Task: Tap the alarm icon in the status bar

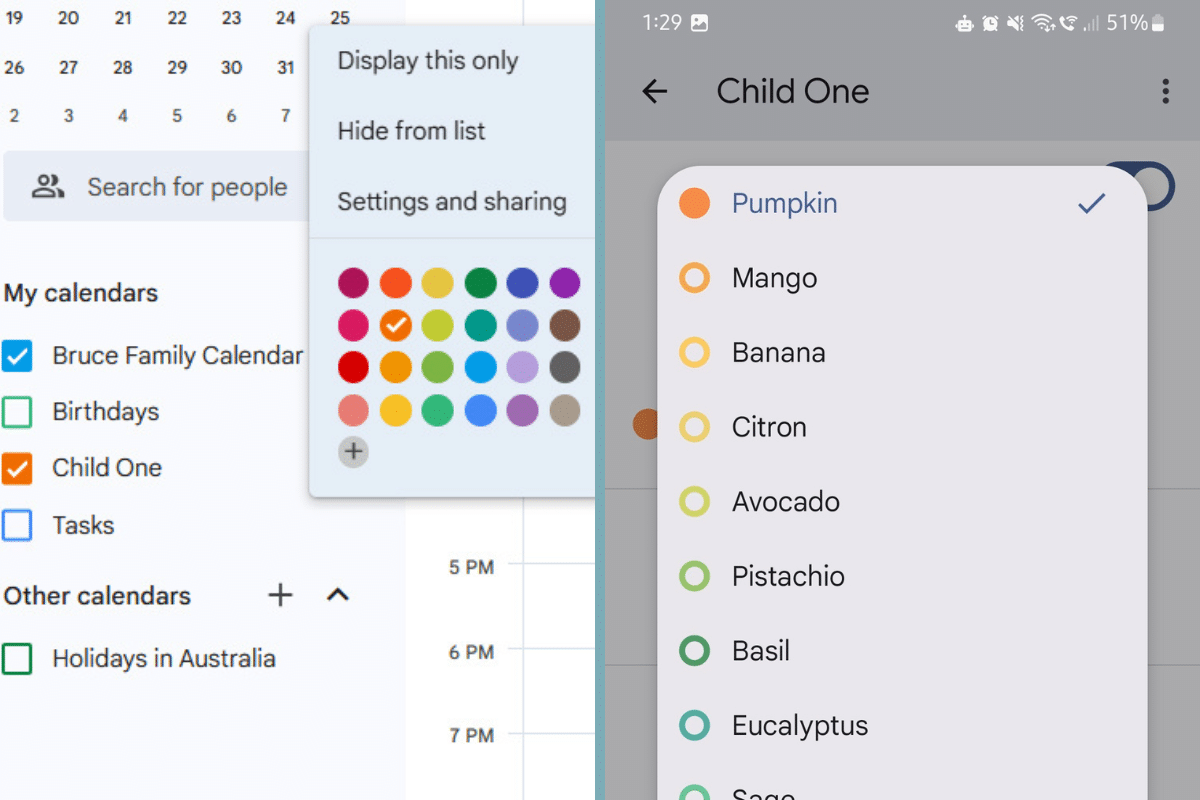Action: (988, 20)
